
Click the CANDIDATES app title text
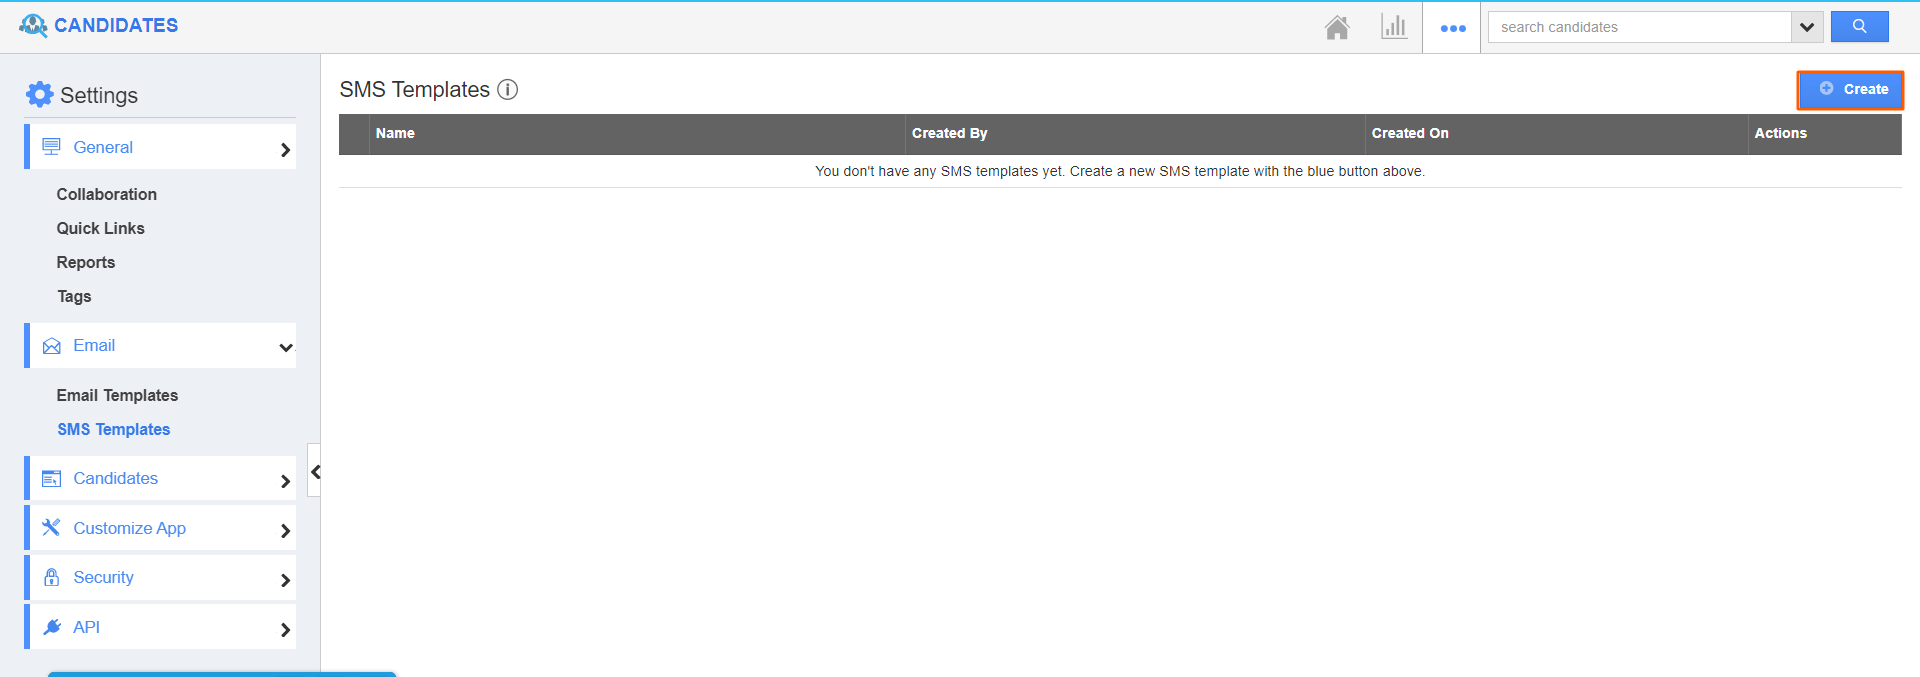pos(116,25)
